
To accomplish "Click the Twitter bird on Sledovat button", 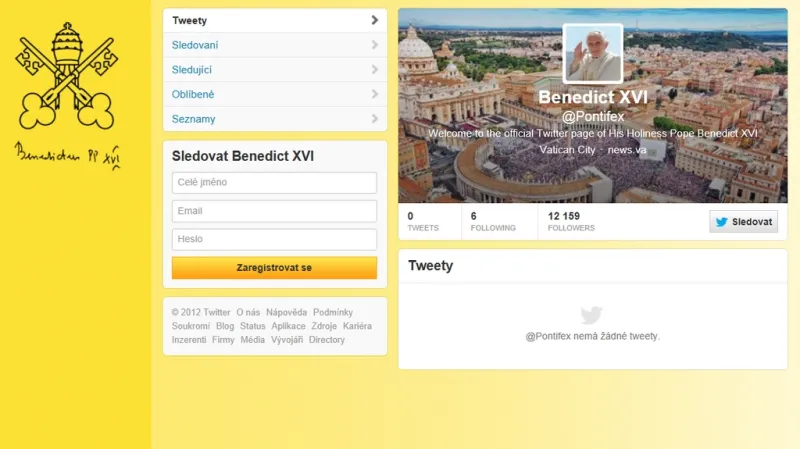I will [721, 222].
